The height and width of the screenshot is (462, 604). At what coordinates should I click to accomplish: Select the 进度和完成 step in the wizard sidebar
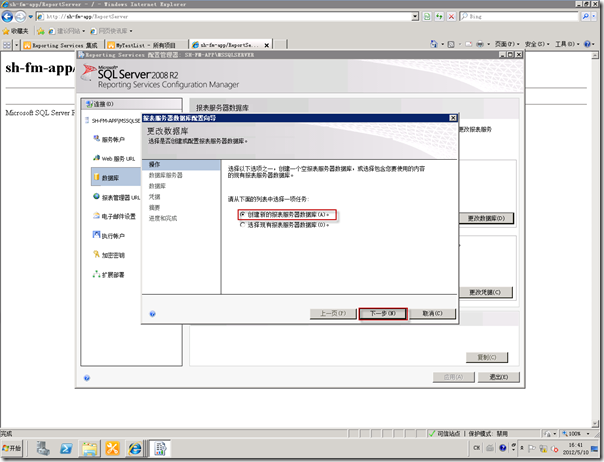click(163, 218)
